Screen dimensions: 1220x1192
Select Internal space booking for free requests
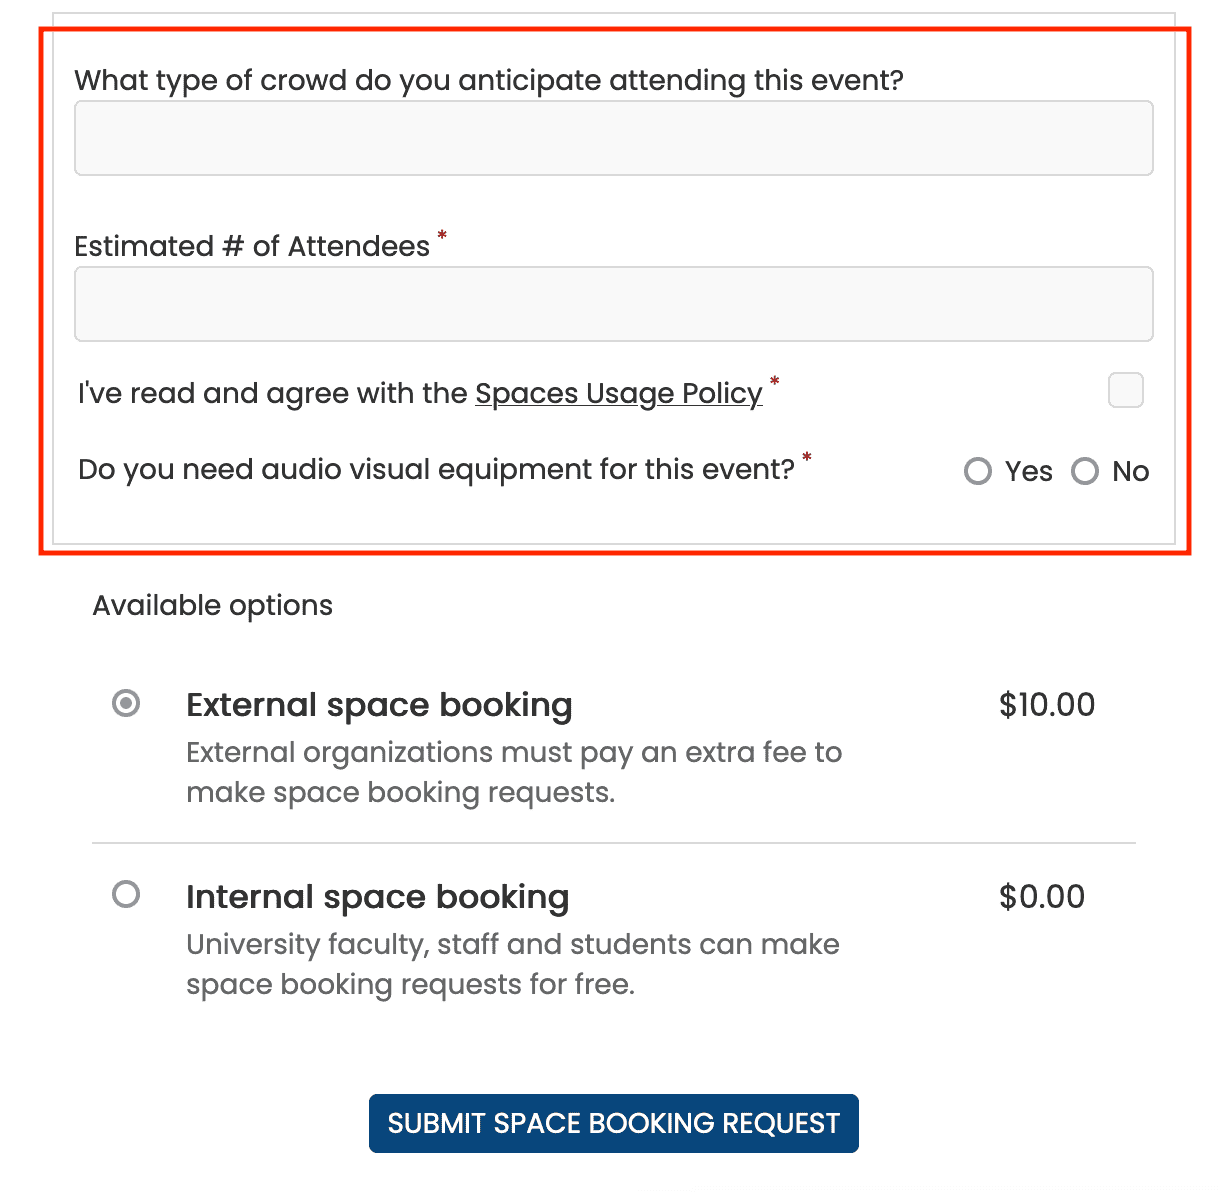pos(126,894)
